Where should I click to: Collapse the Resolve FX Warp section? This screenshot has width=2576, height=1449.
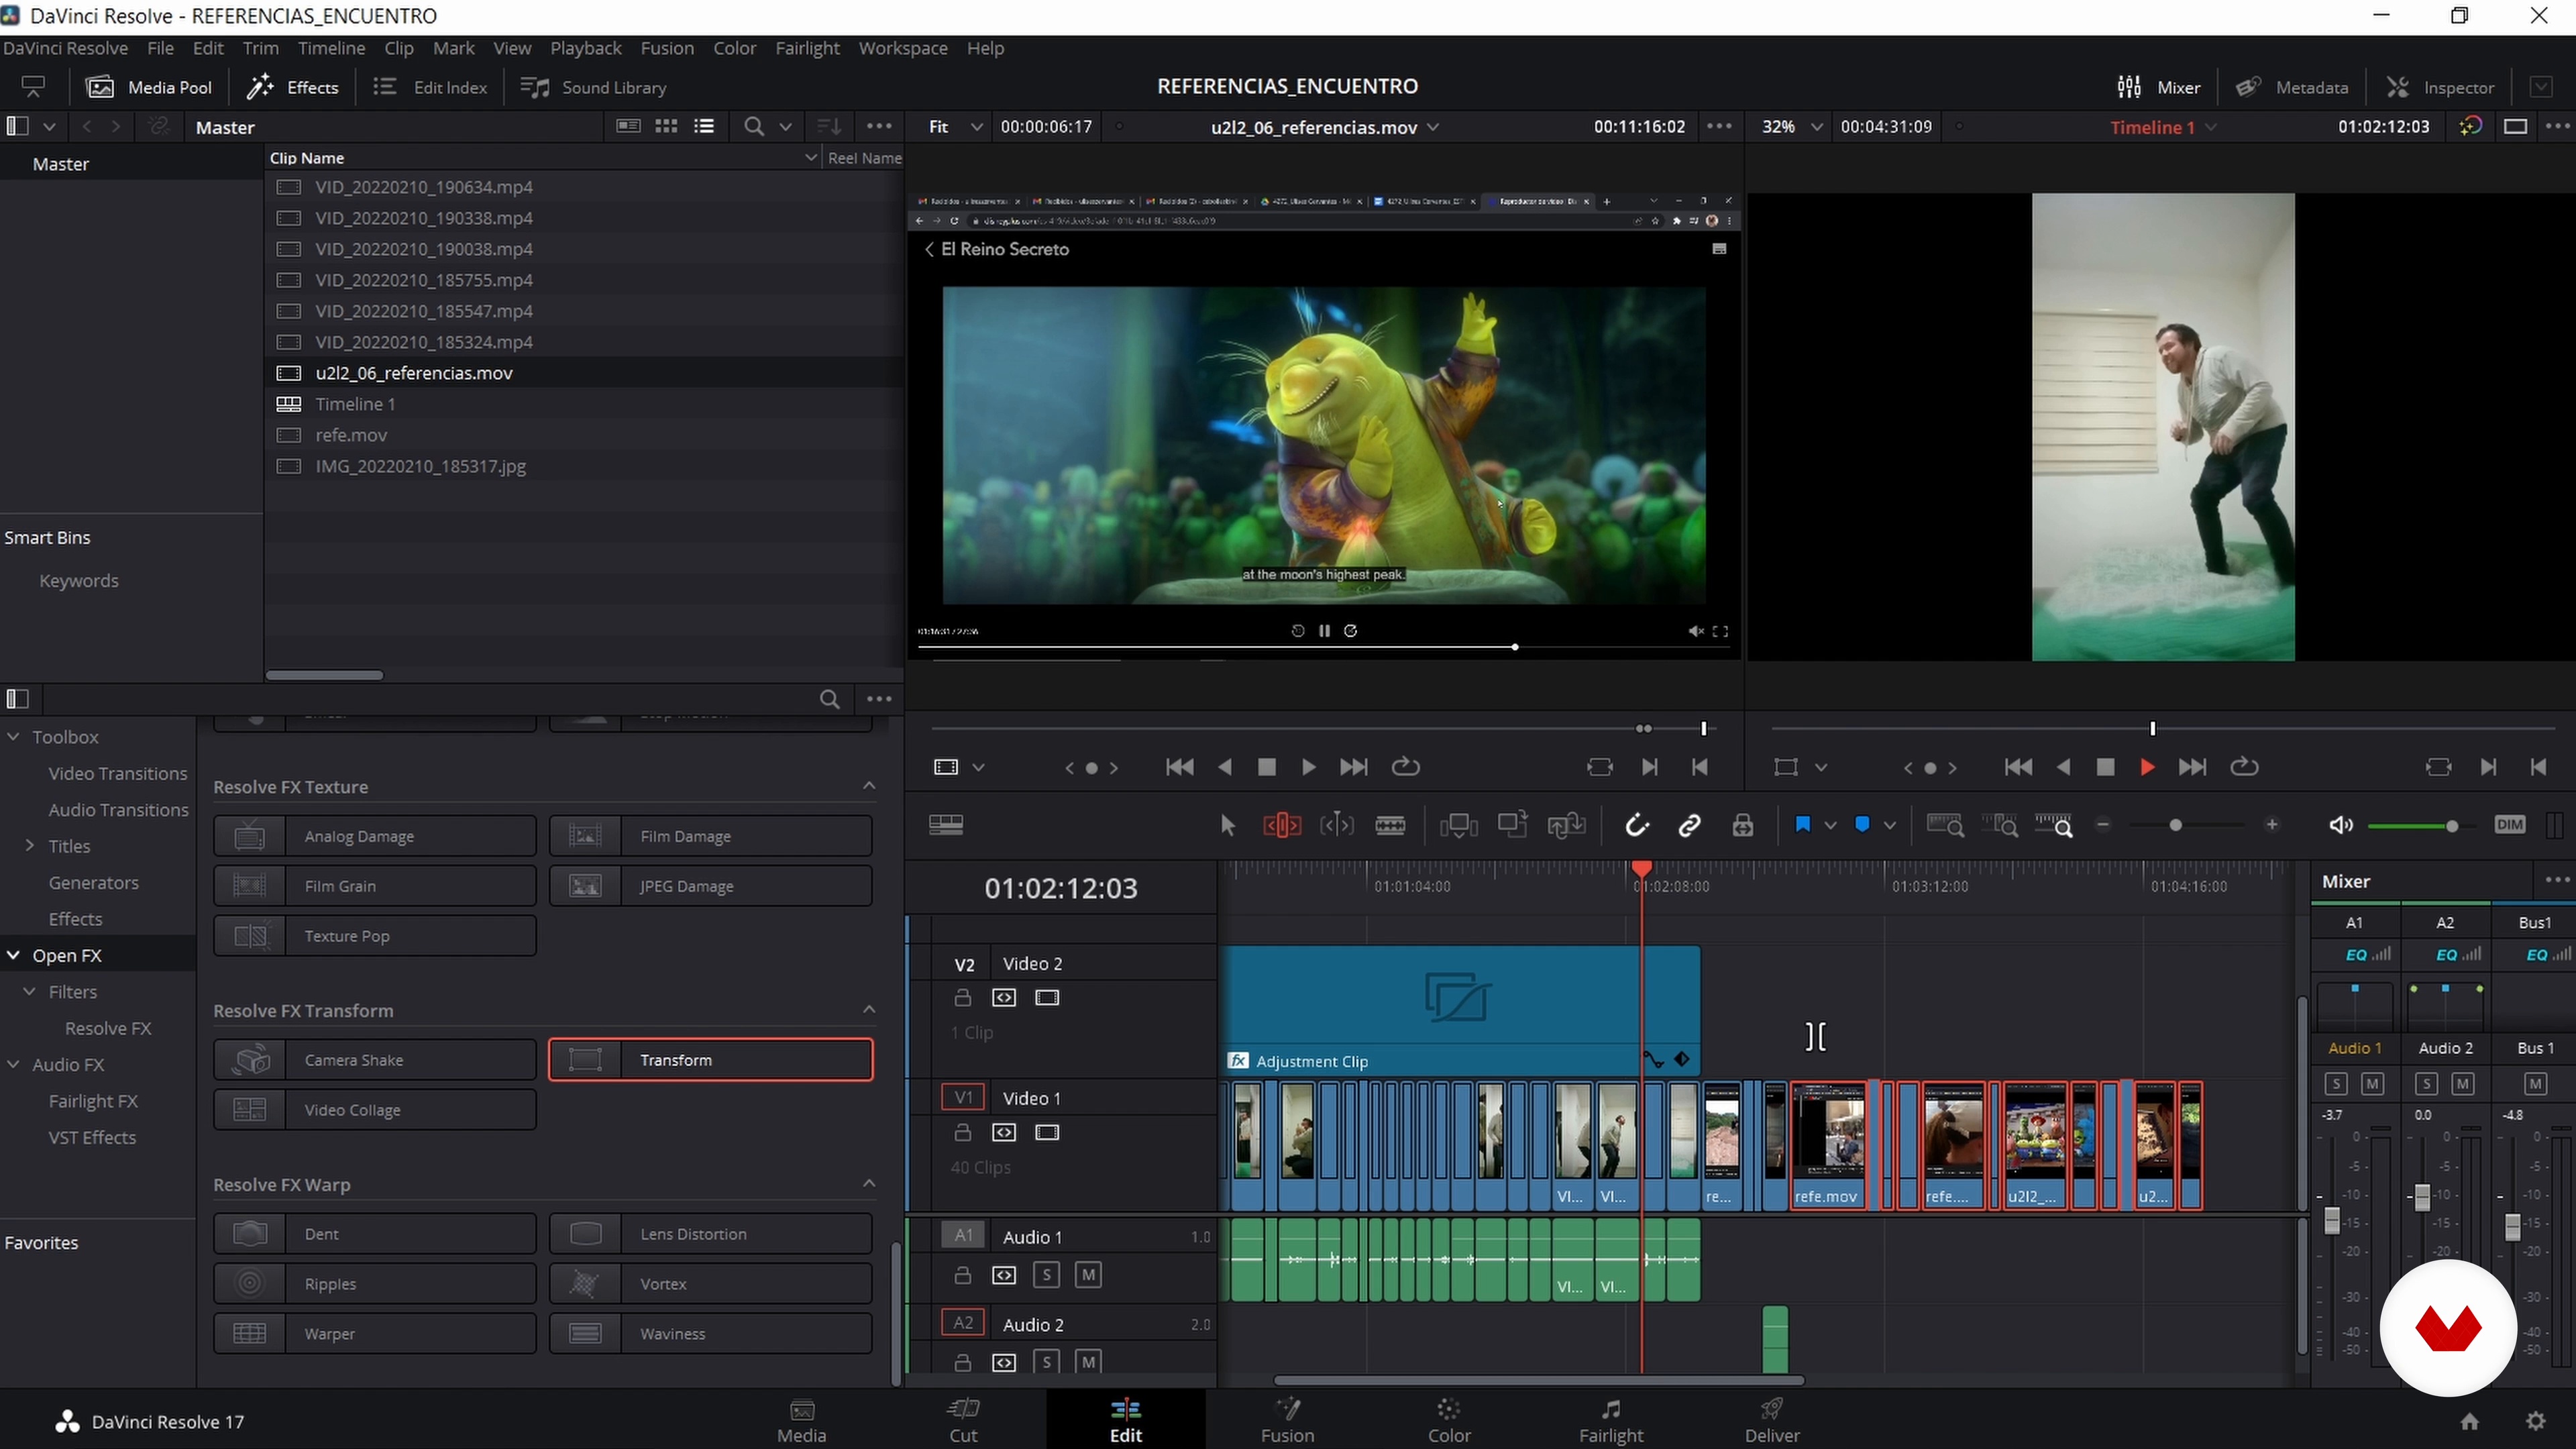pos(869,1184)
